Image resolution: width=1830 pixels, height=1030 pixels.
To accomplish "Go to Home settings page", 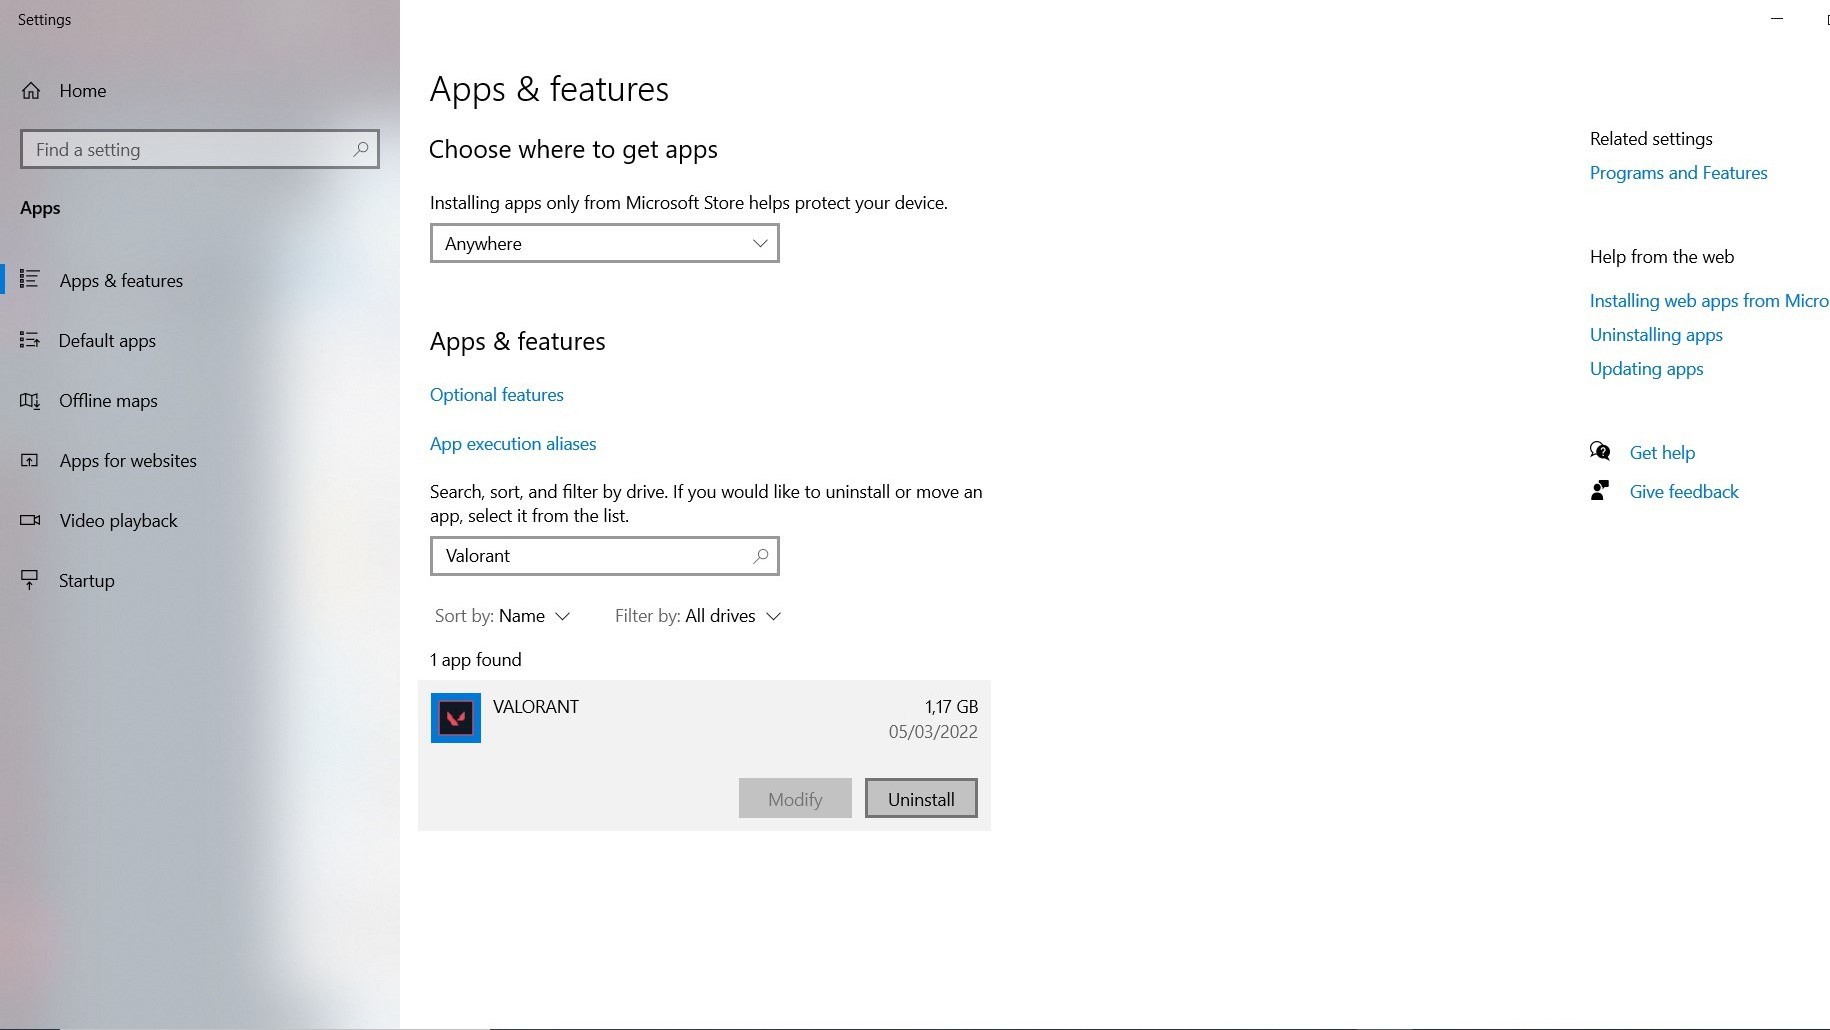I will [83, 91].
